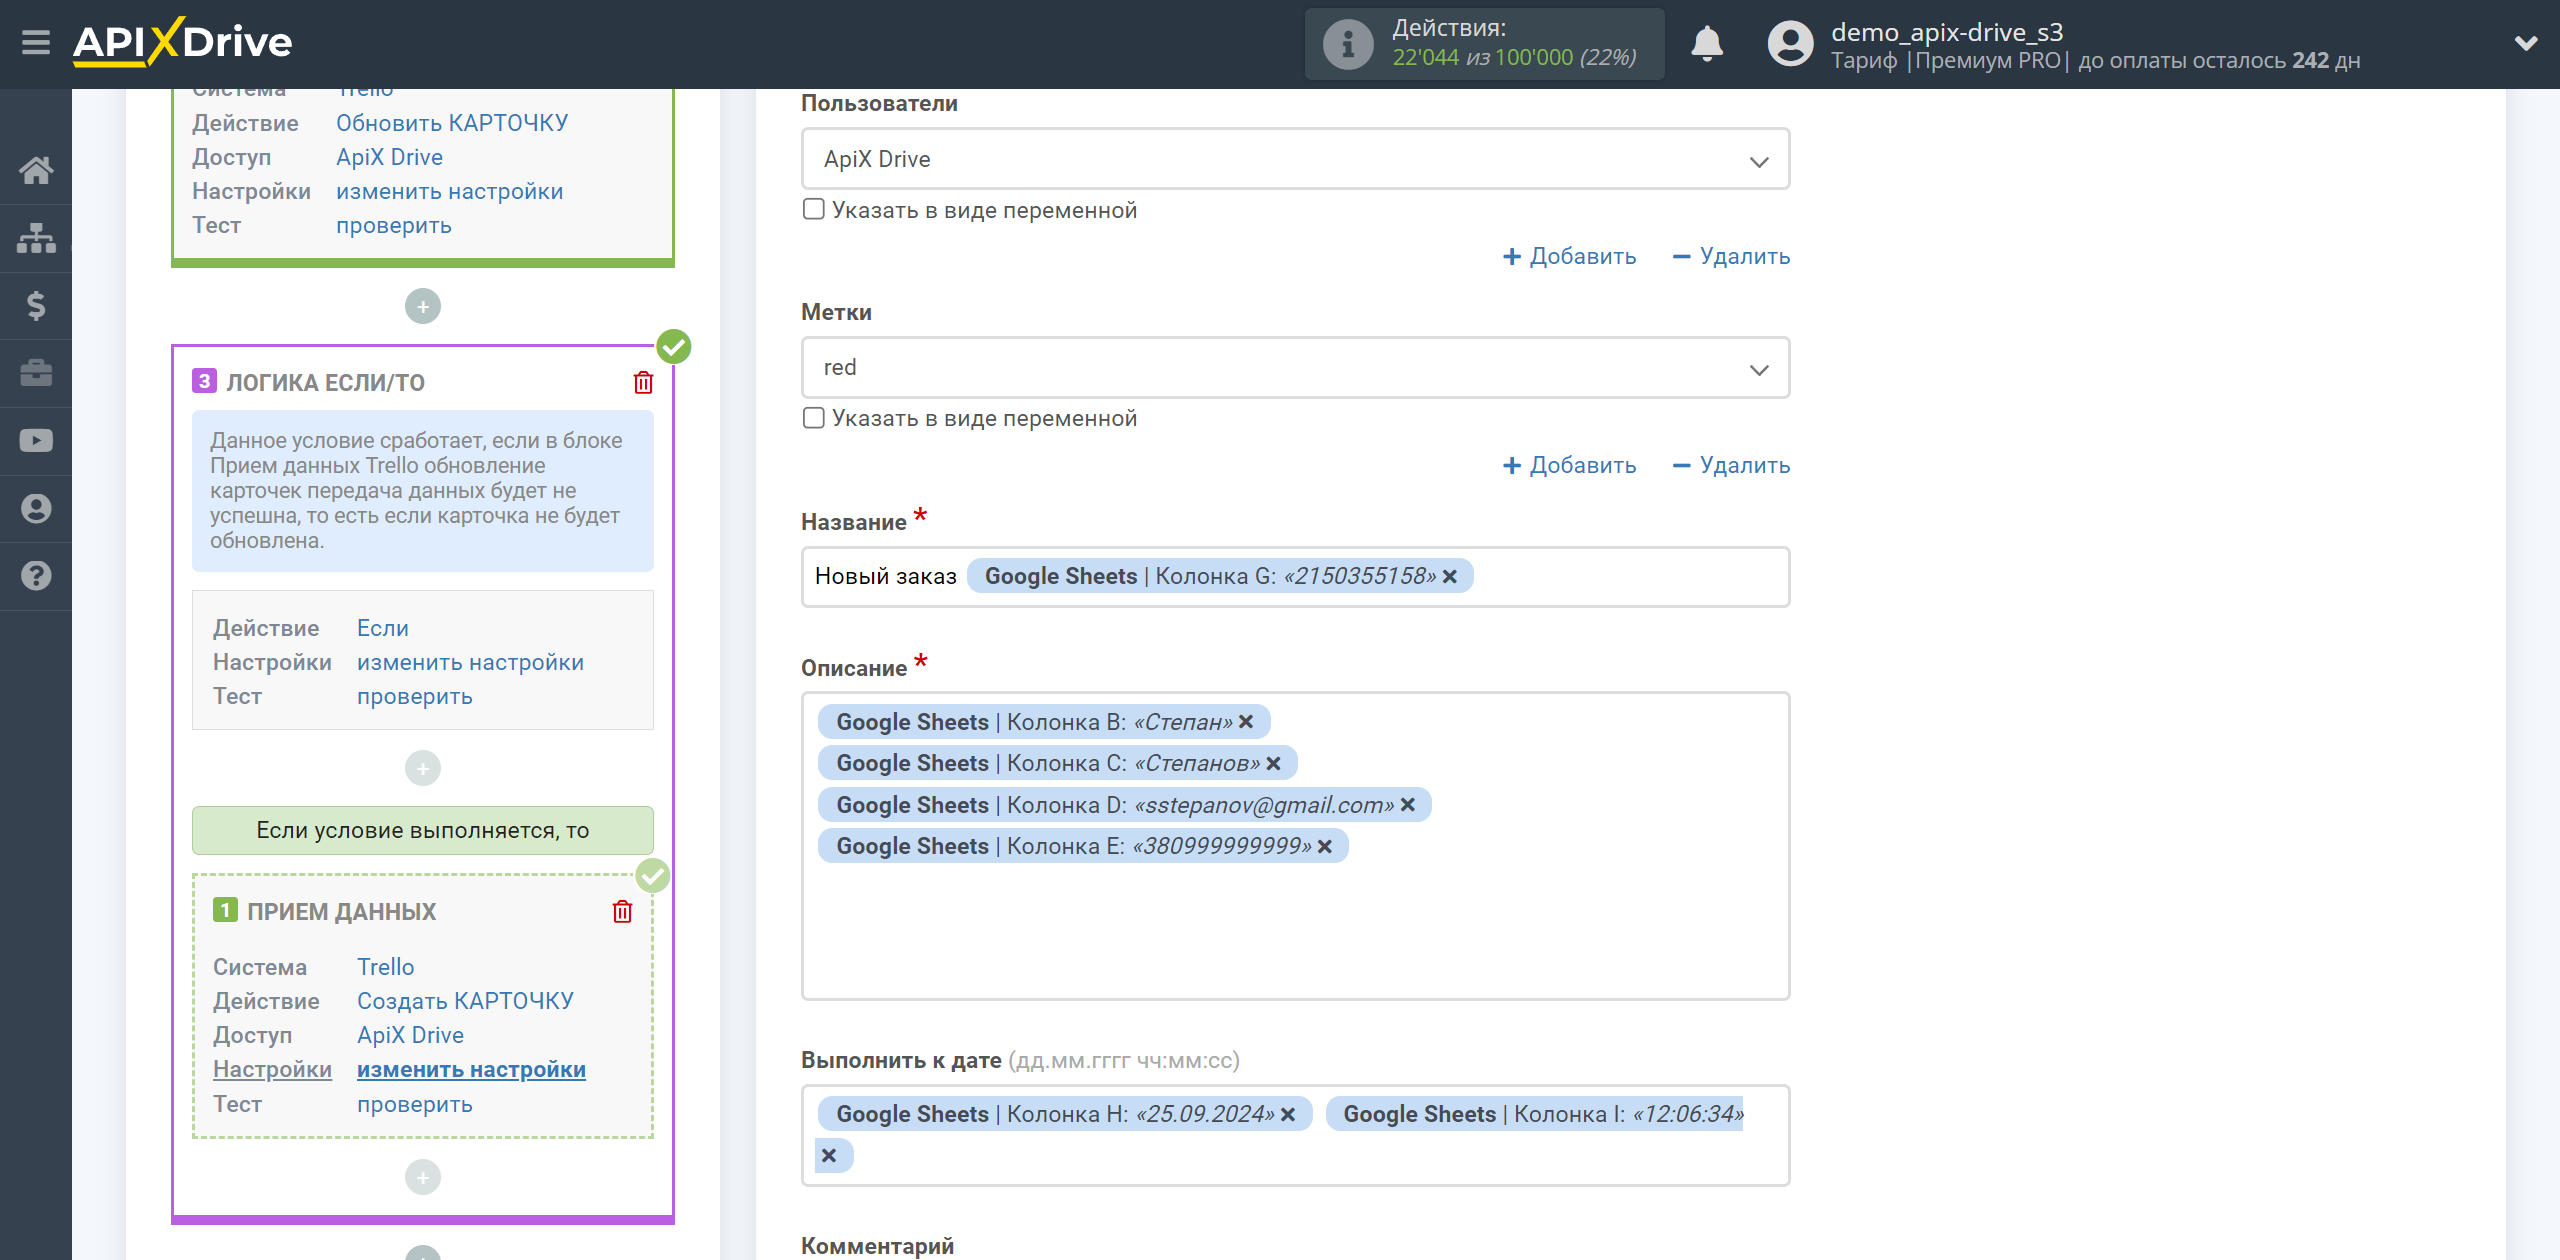
Task: Click underlined изменить настройки in ПРИЕМ ДАННЫХ
Action: pyautogui.click(x=471, y=1069)
